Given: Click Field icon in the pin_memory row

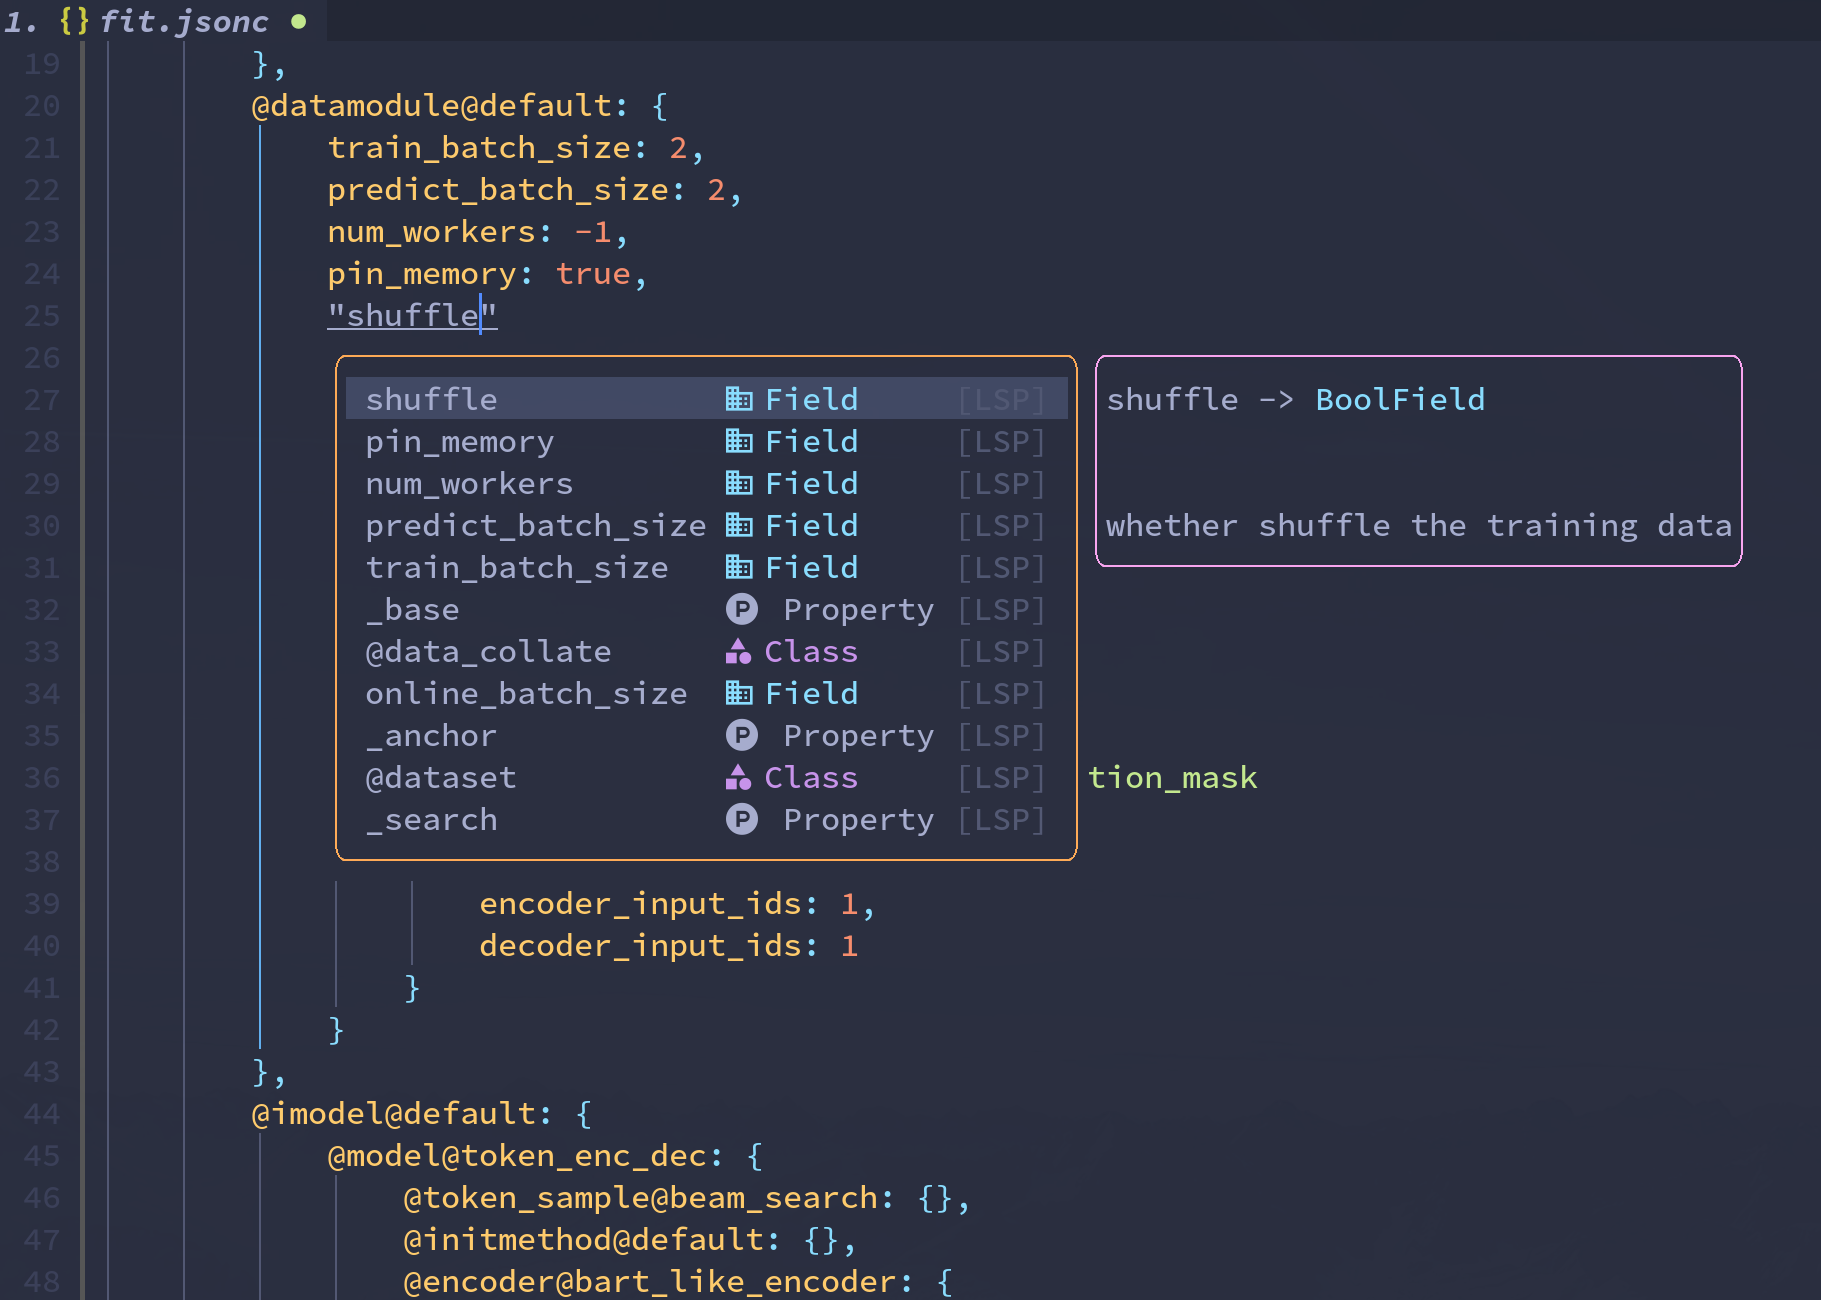Looking at the screenshot, I should click(x=739, y=441).
